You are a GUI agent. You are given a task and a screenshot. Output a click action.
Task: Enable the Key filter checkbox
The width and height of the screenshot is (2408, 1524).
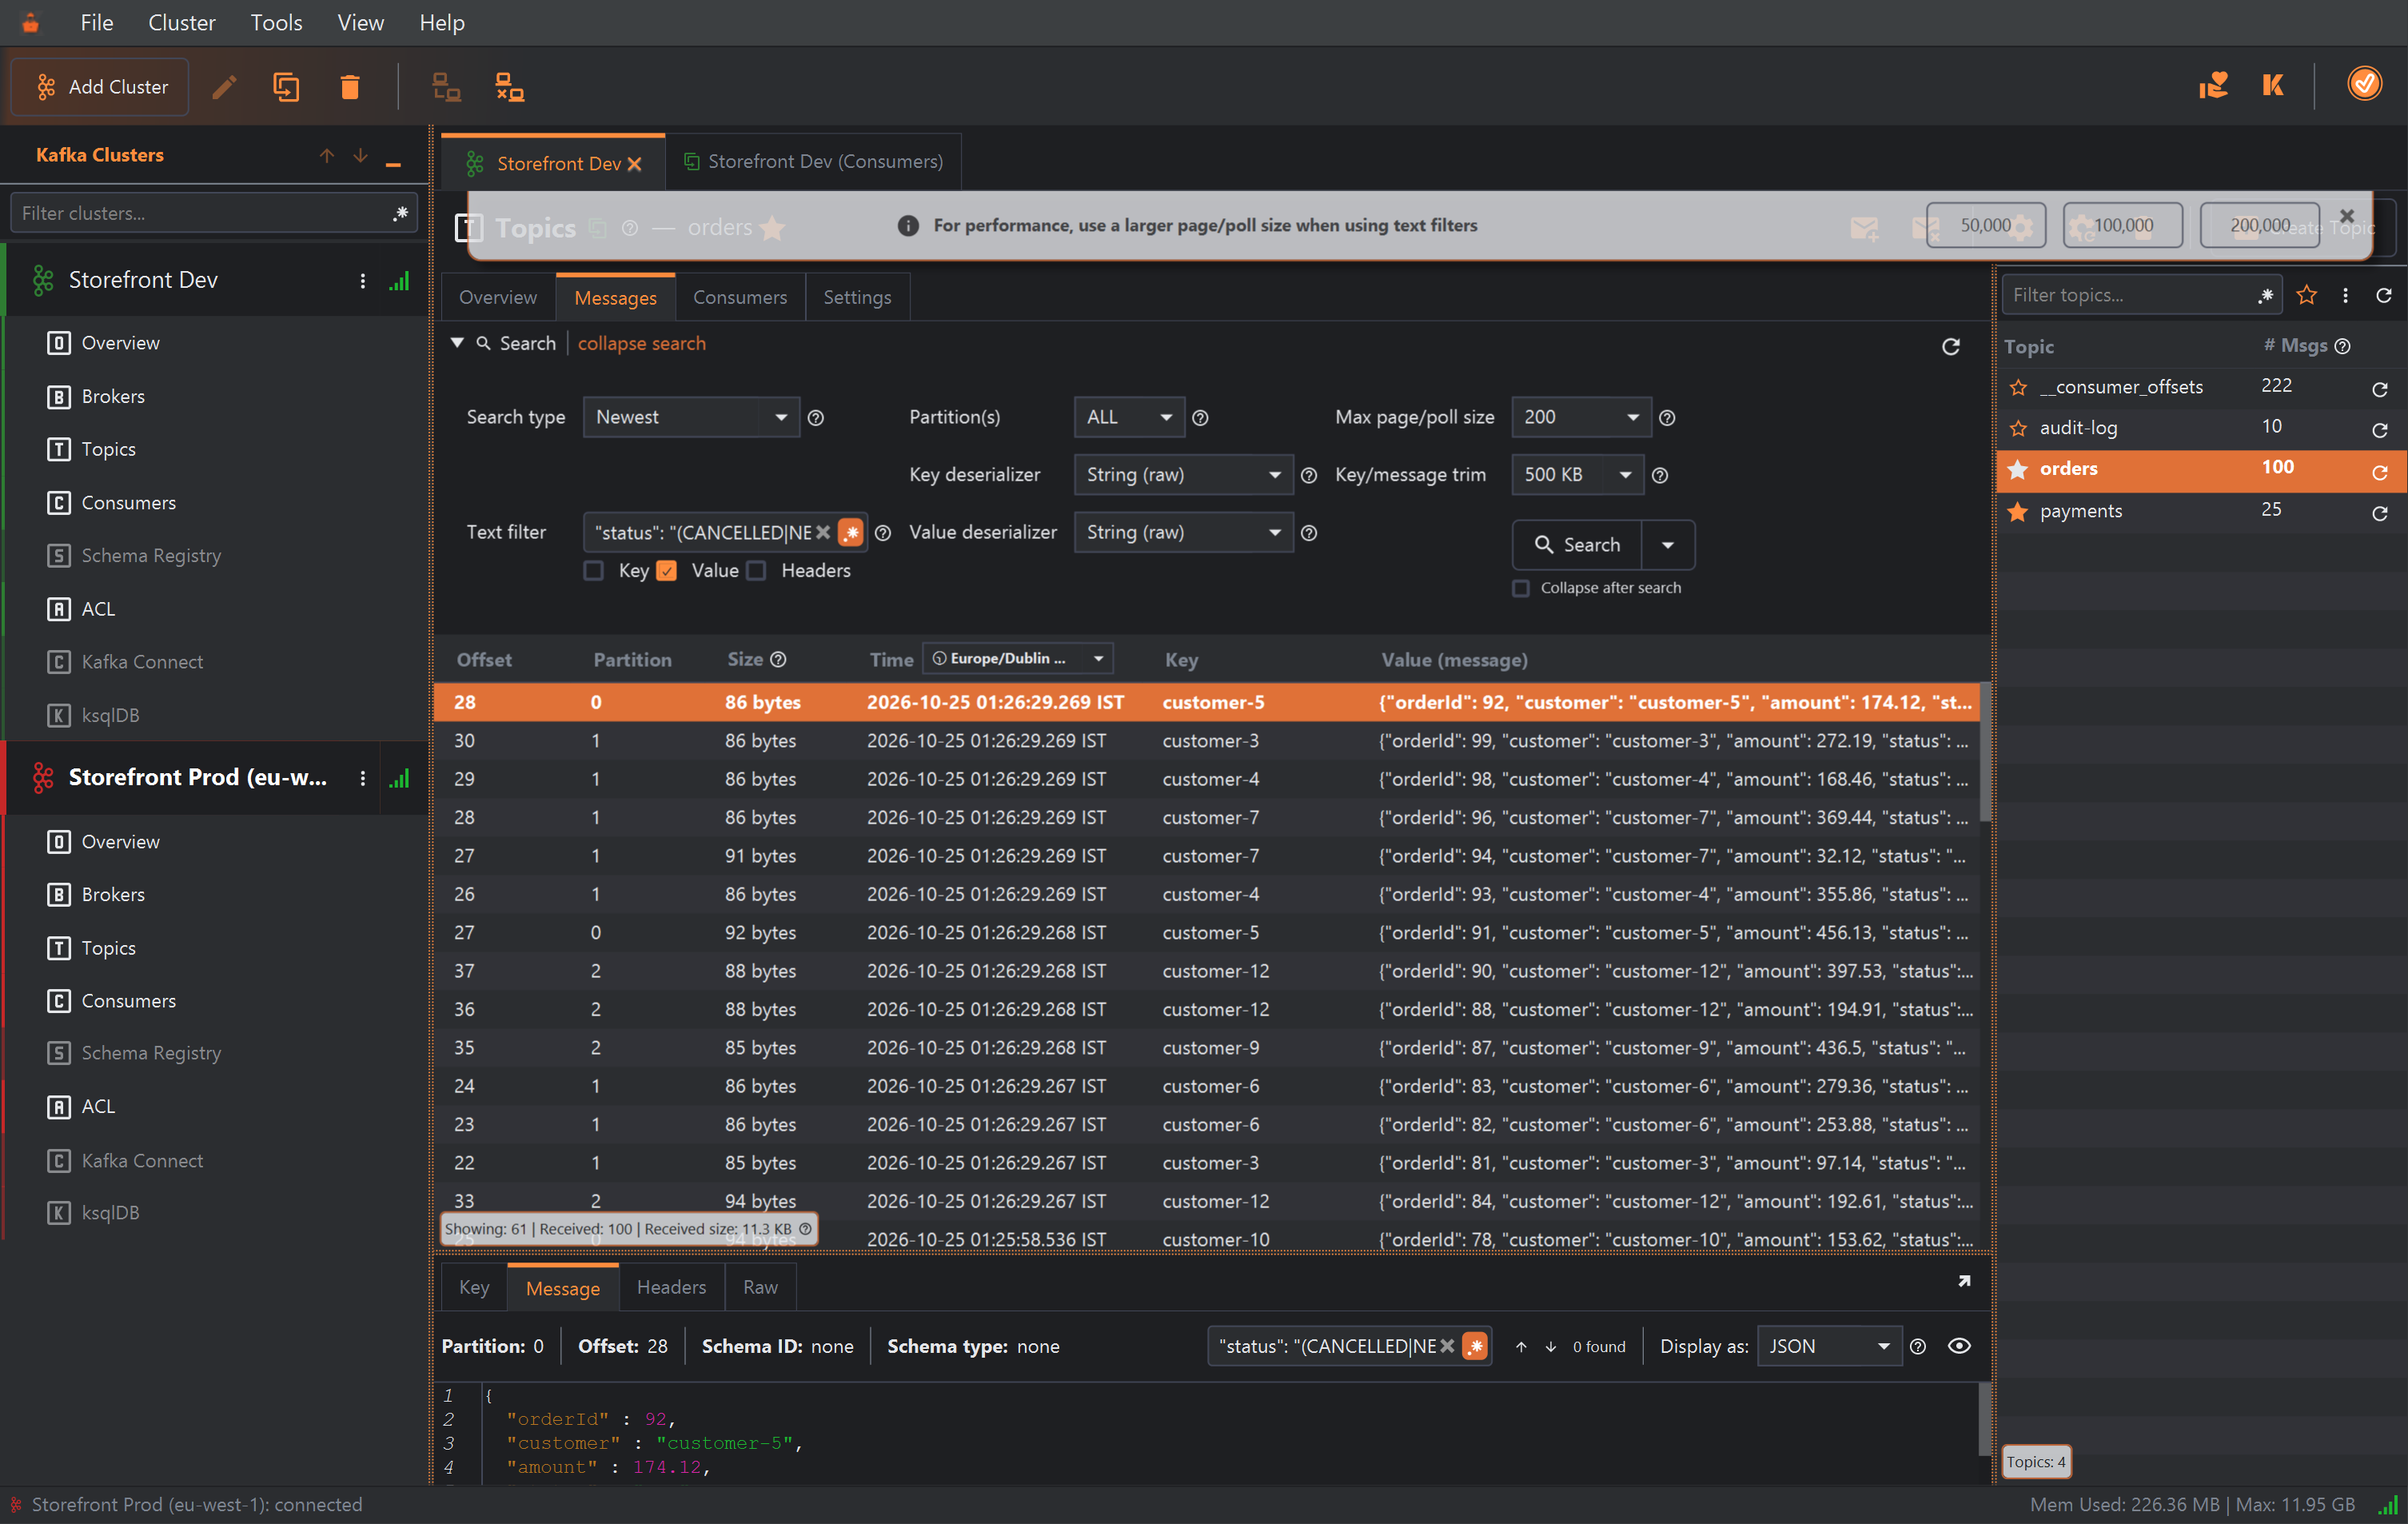pos(593,570)
